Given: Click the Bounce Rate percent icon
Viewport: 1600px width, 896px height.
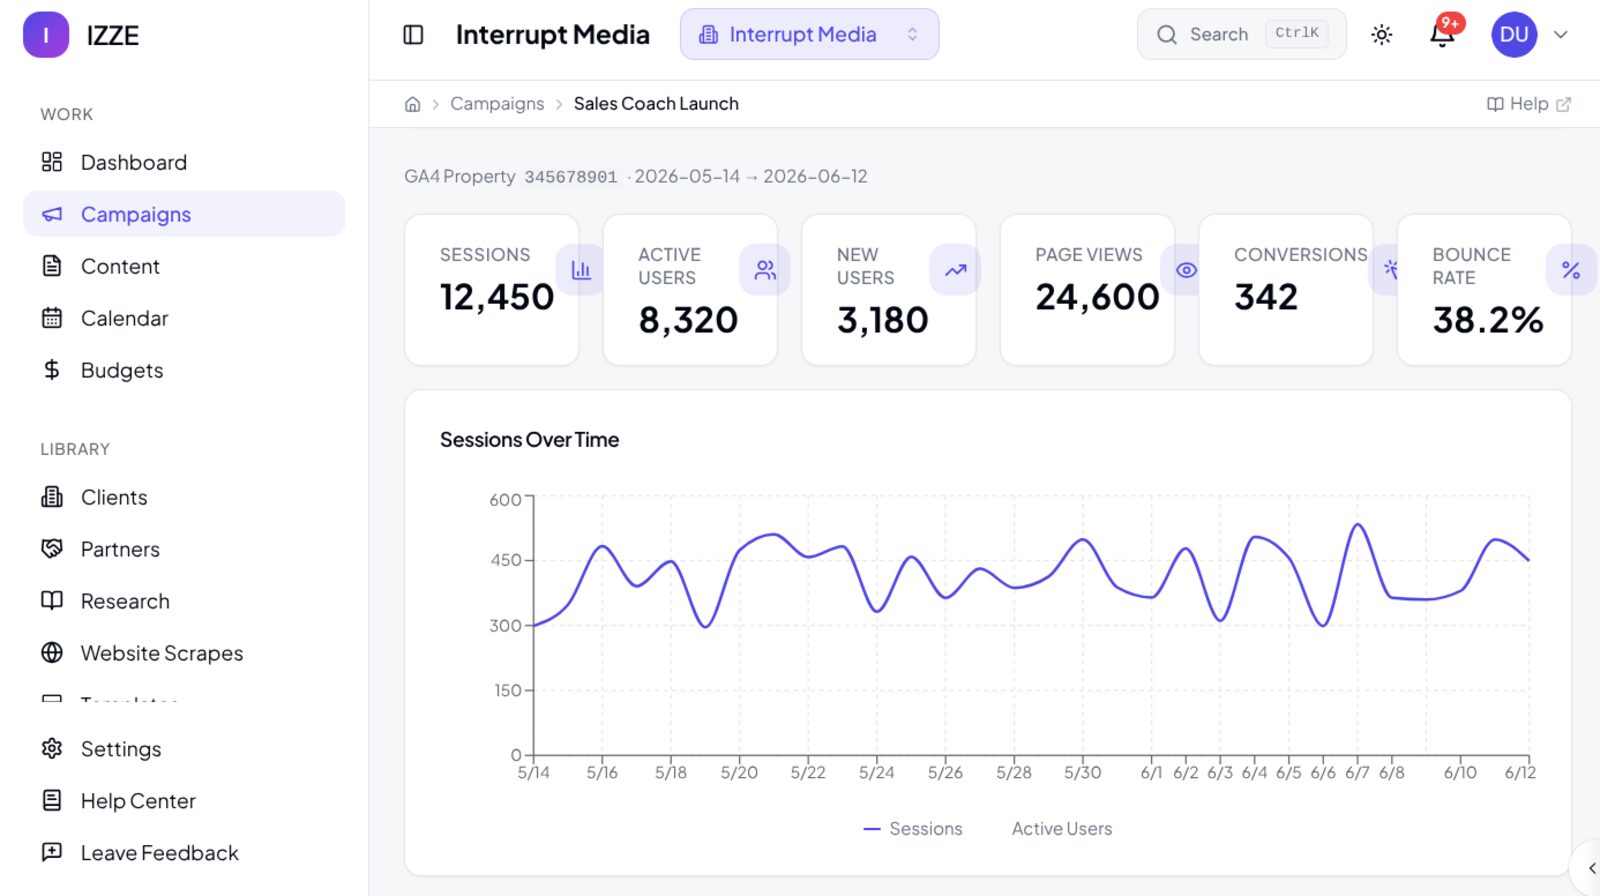Looking at the screenshot, I should tap(1571, 270).
